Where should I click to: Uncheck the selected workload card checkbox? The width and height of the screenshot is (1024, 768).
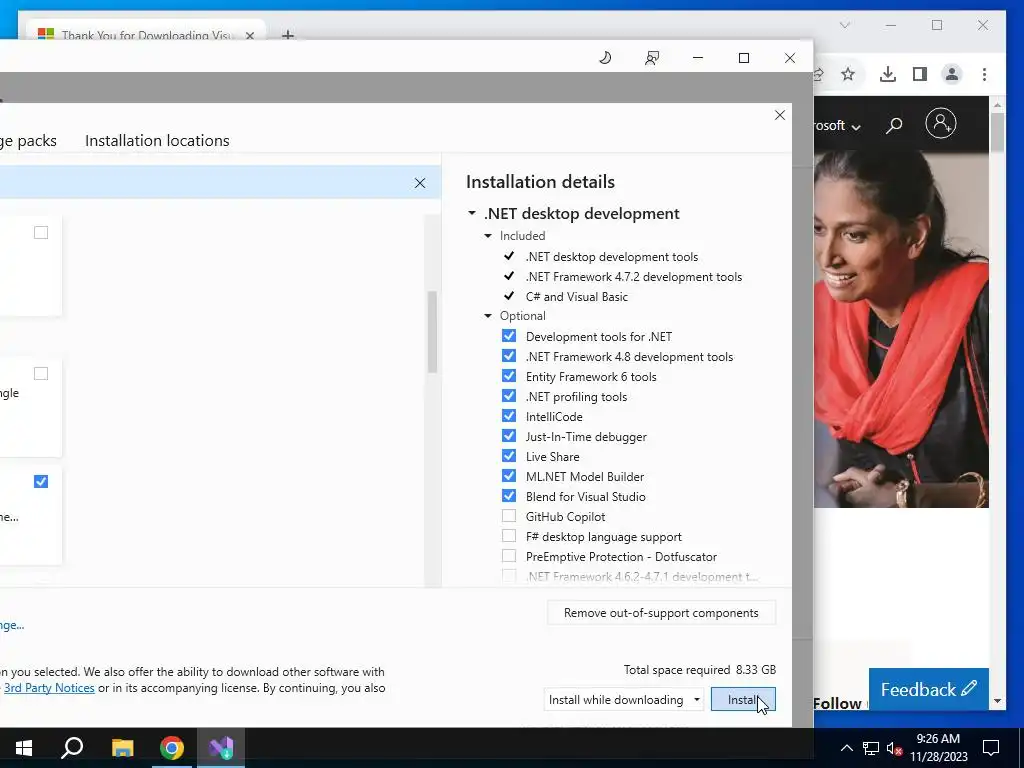(x=41, y=482)
